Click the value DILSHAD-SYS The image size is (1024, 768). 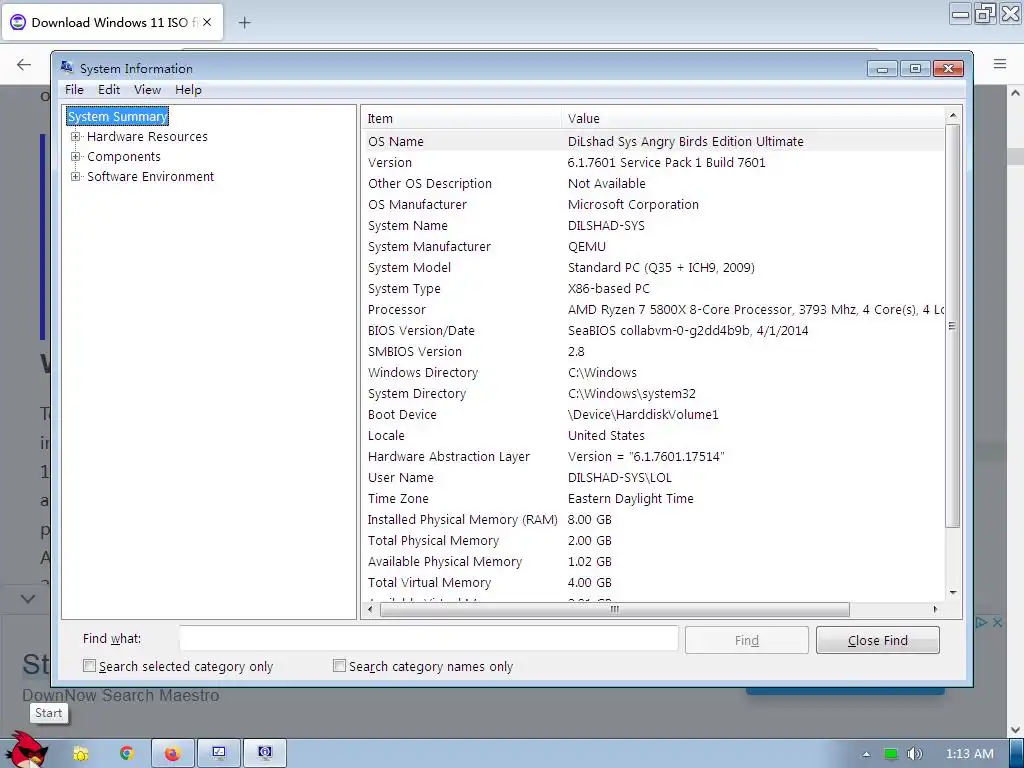click(x=606, y=225)
